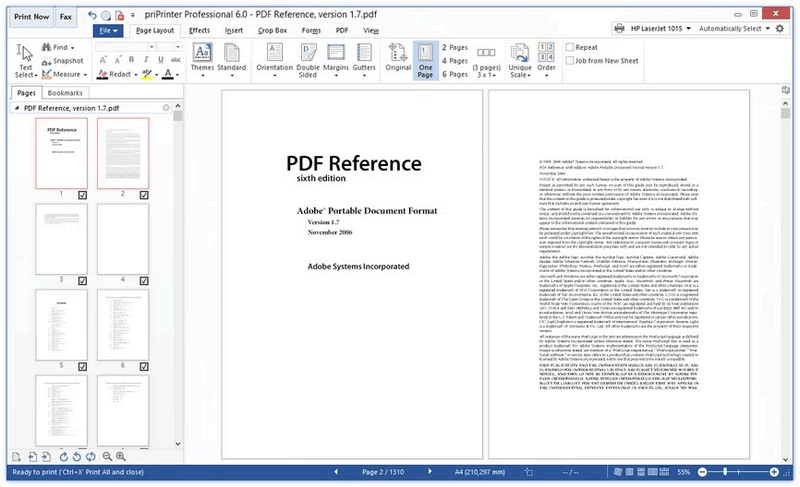Click the Fax button
Viewport: 800px width, 487px height.
pos(65,16)
